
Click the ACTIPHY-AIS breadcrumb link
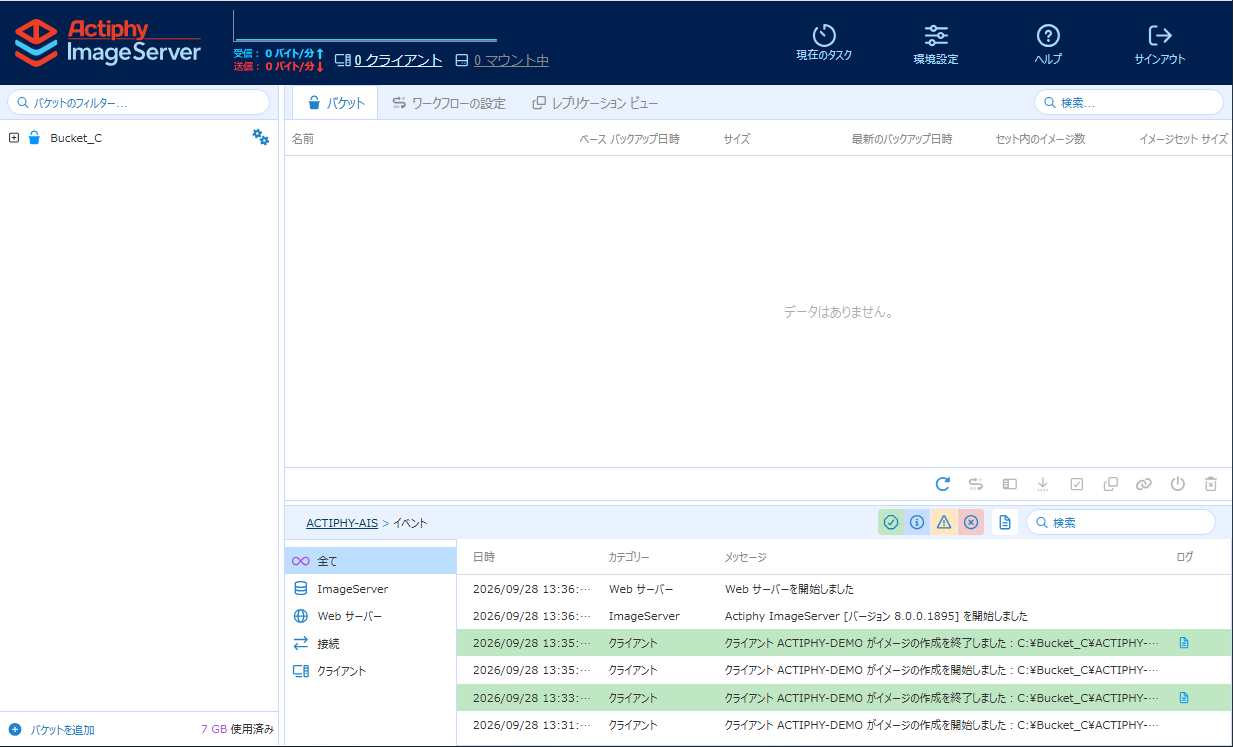click(342, 523)
